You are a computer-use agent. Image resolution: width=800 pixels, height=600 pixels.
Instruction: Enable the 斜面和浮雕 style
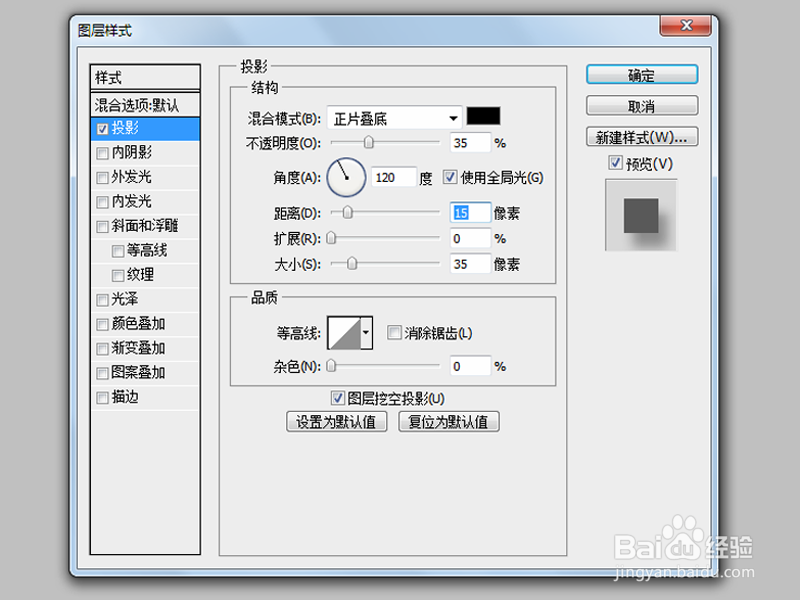tap(102, 226)
